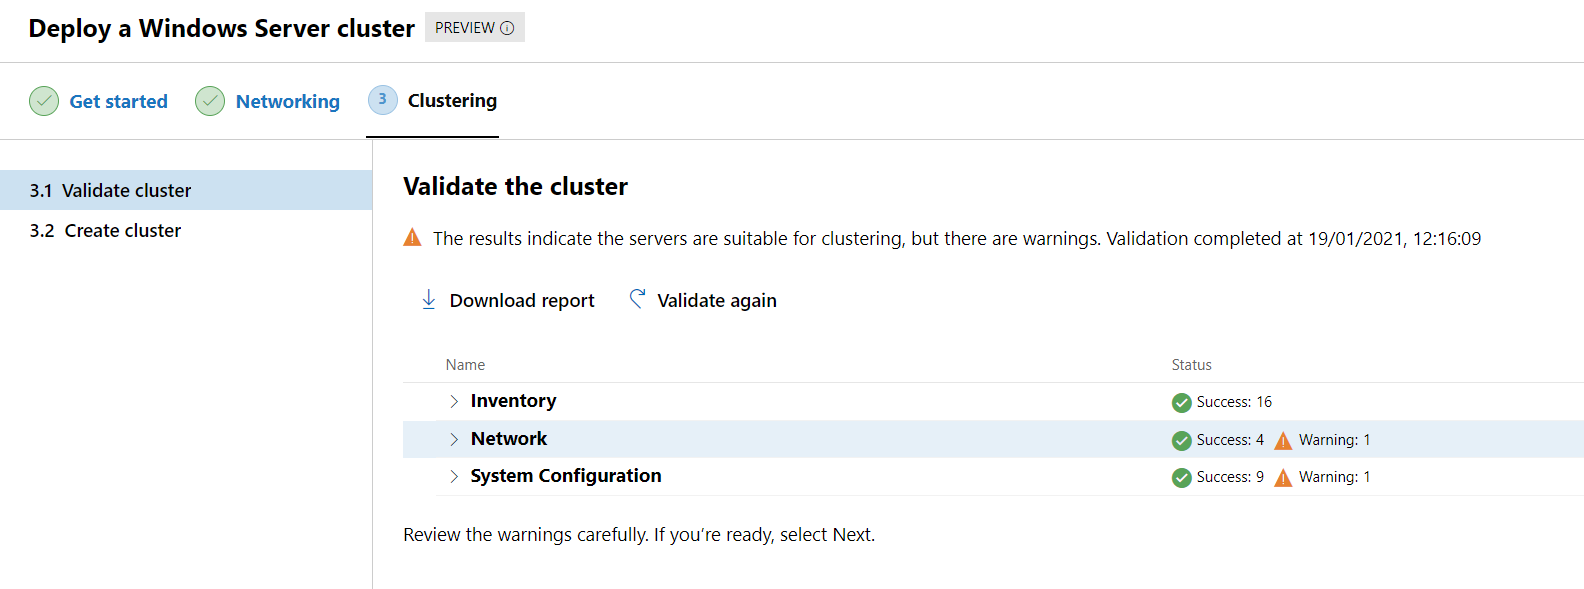Select the Clustering step tab

point(452,100)
